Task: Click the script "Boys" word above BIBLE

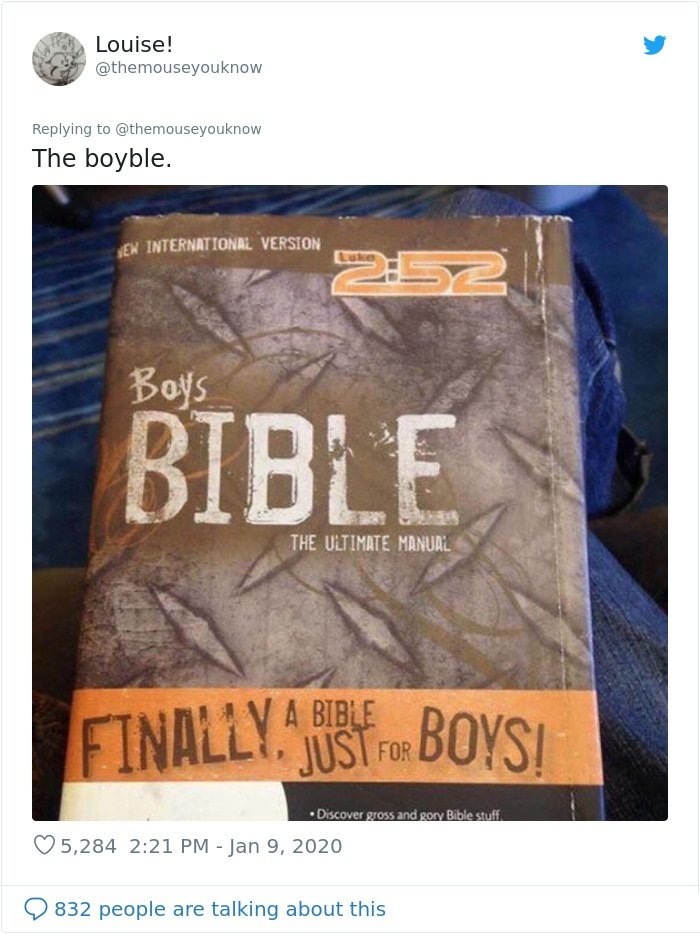Action: pyautogui.click(x=169, y=387)
